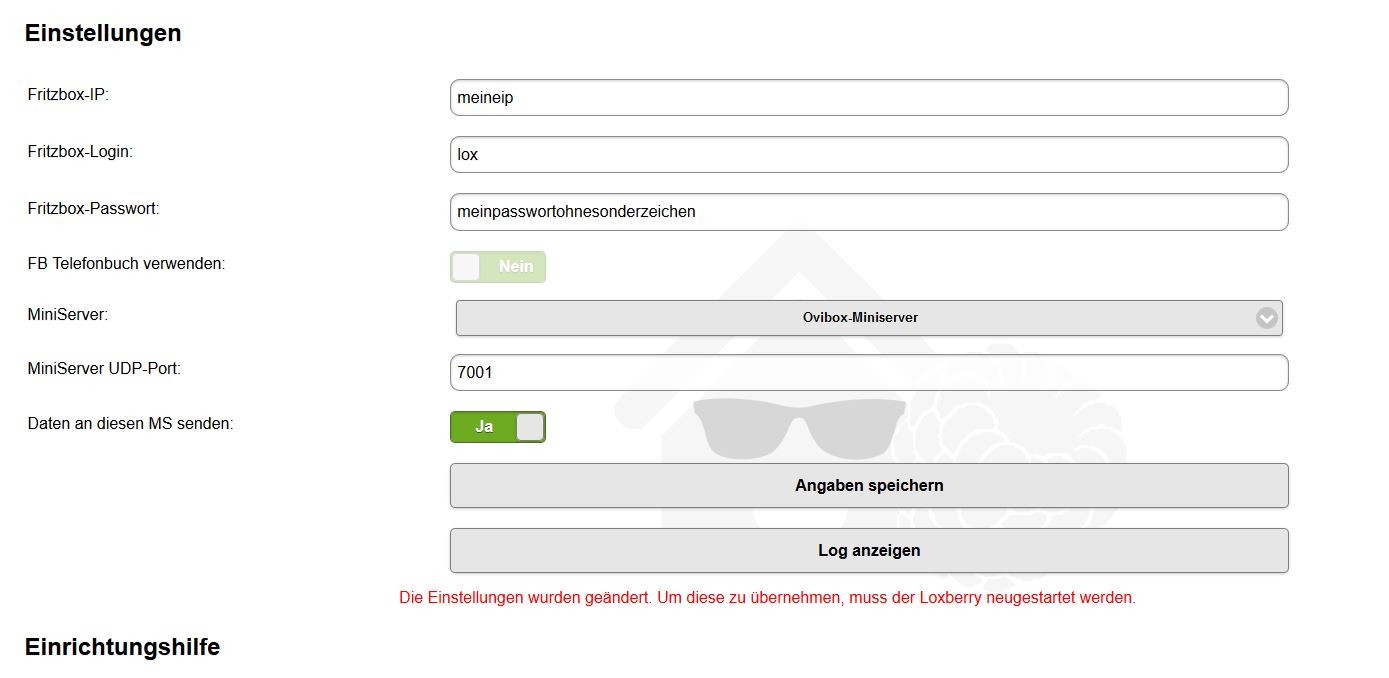Viewport: 1389px width, 678px height.
Task: Click the Daten an diesen MS senden label
Action: tap(130, 424)
